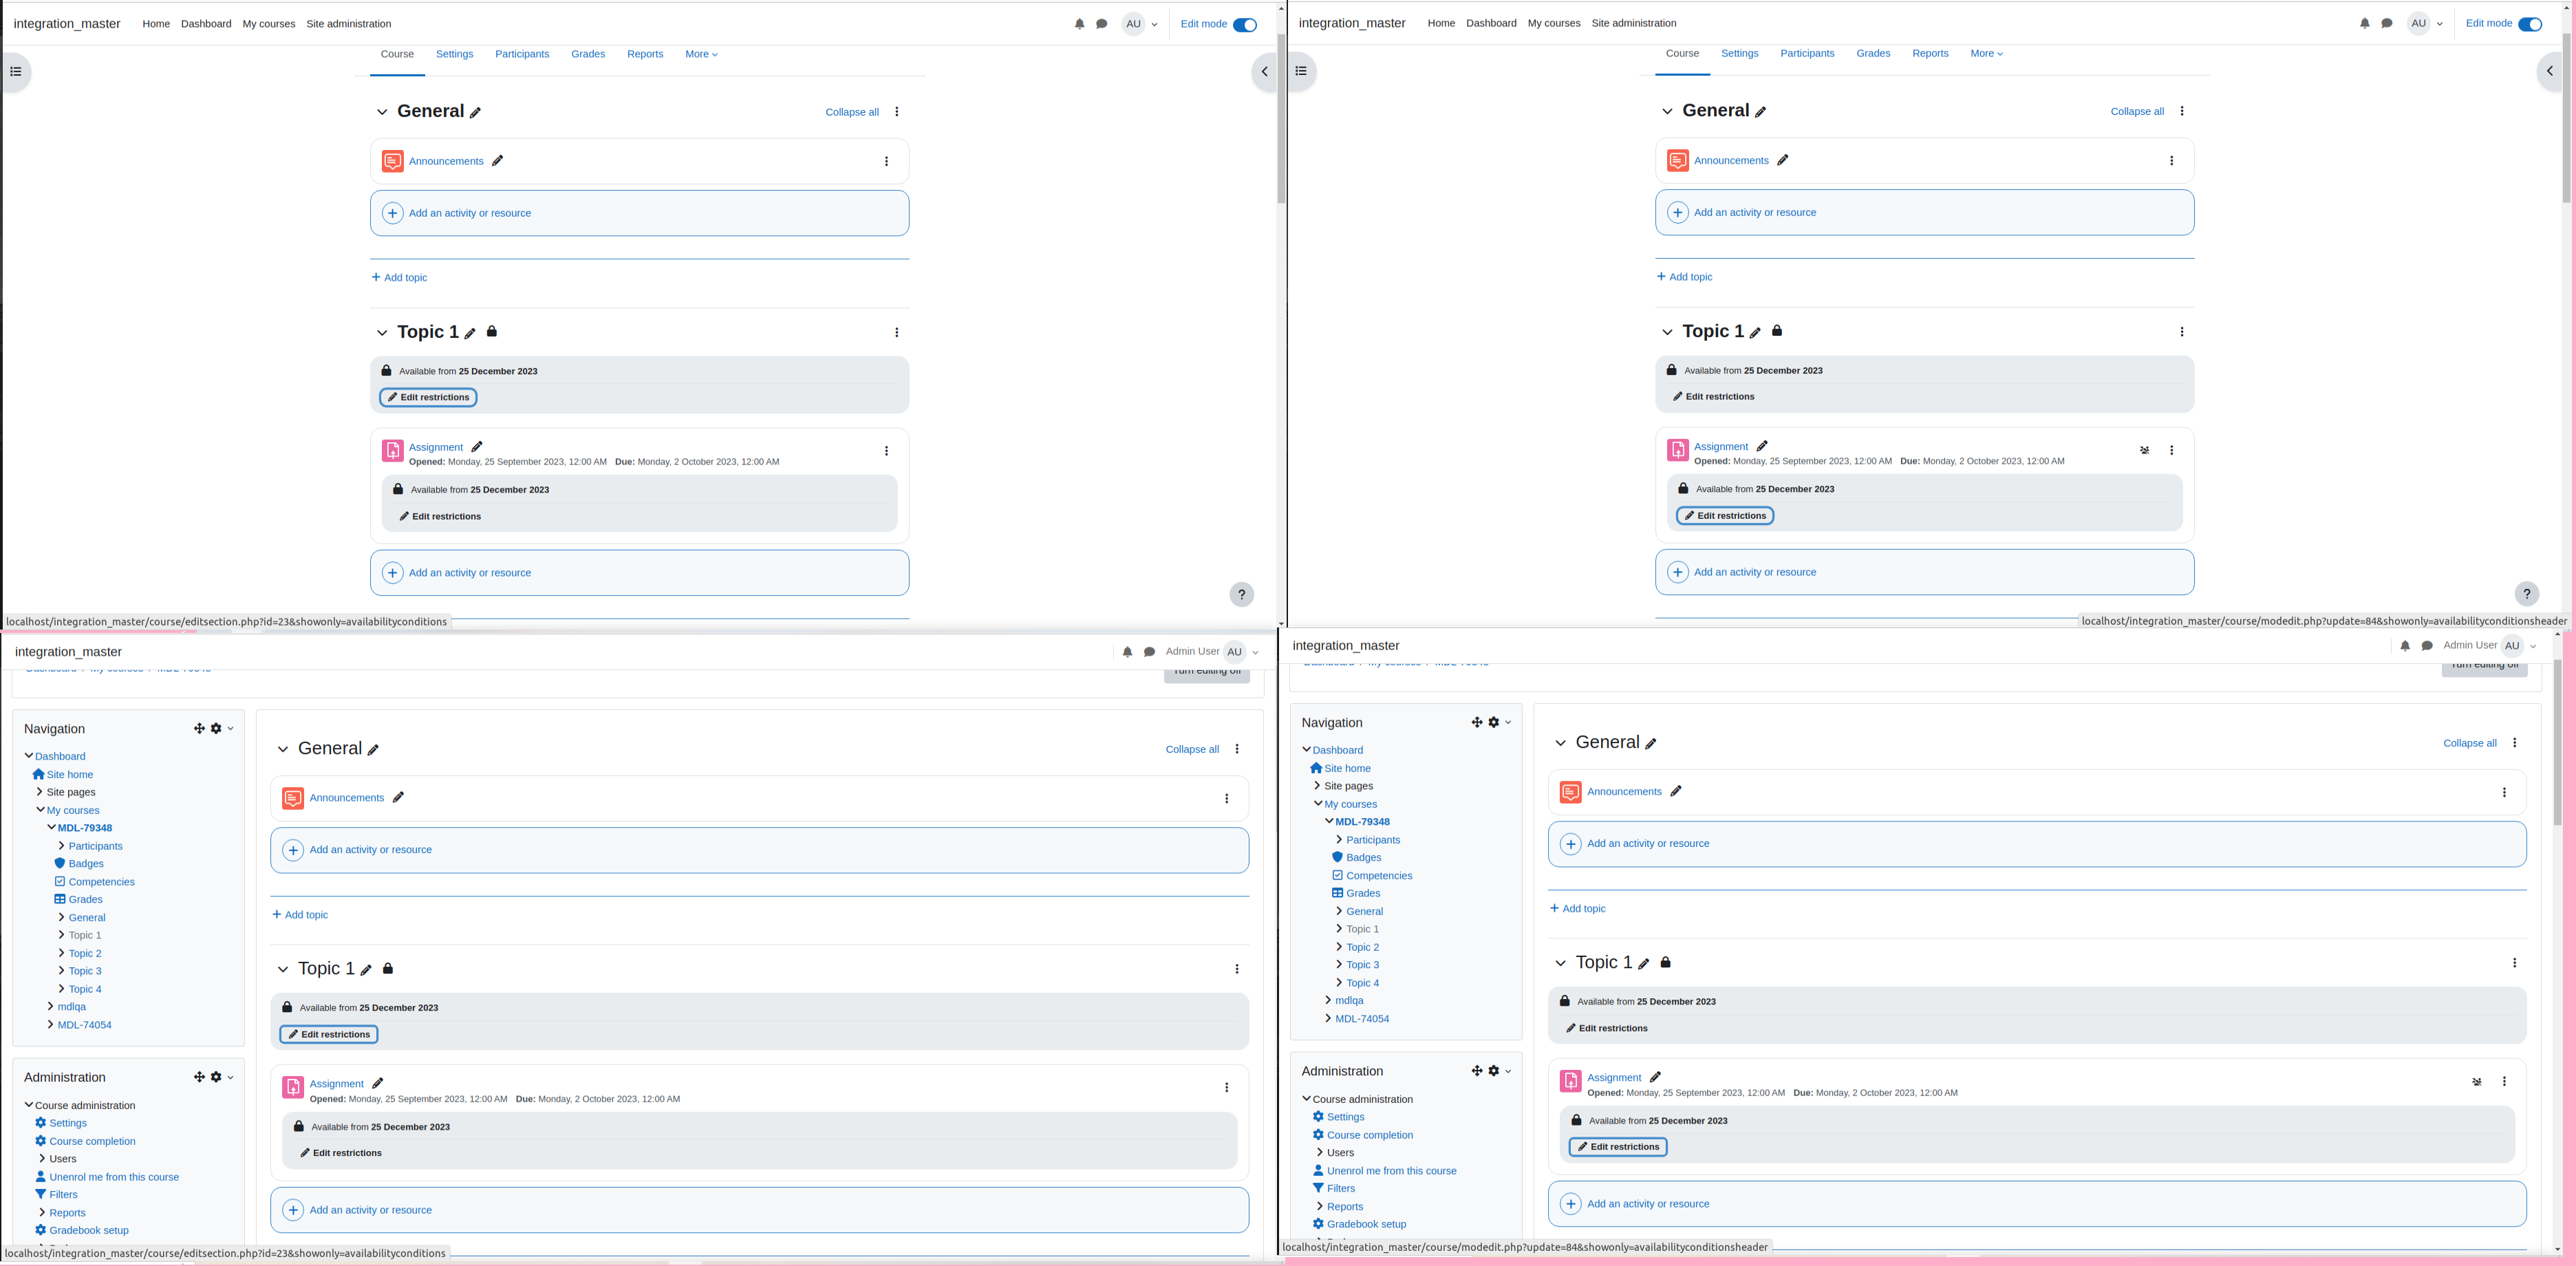This screenshot has height=1266, width=2576.
Task: Click Assignment Edit restrictions in top-right window
Action: 1725,516
